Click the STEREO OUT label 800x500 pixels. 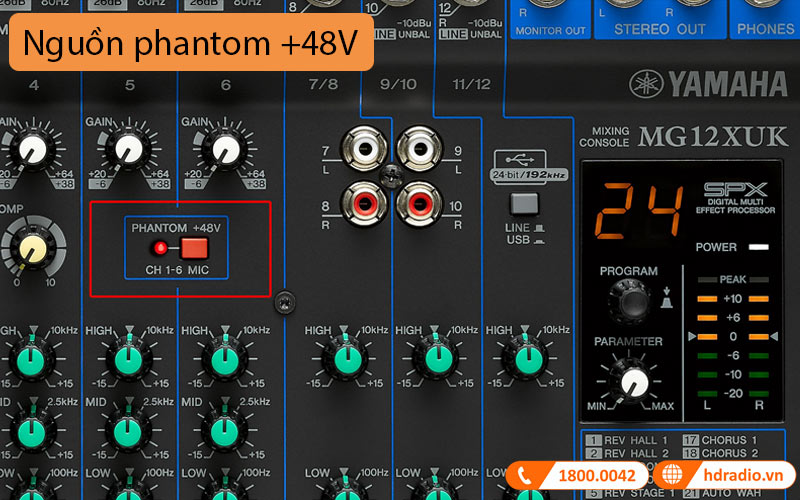tap(659, 29)
